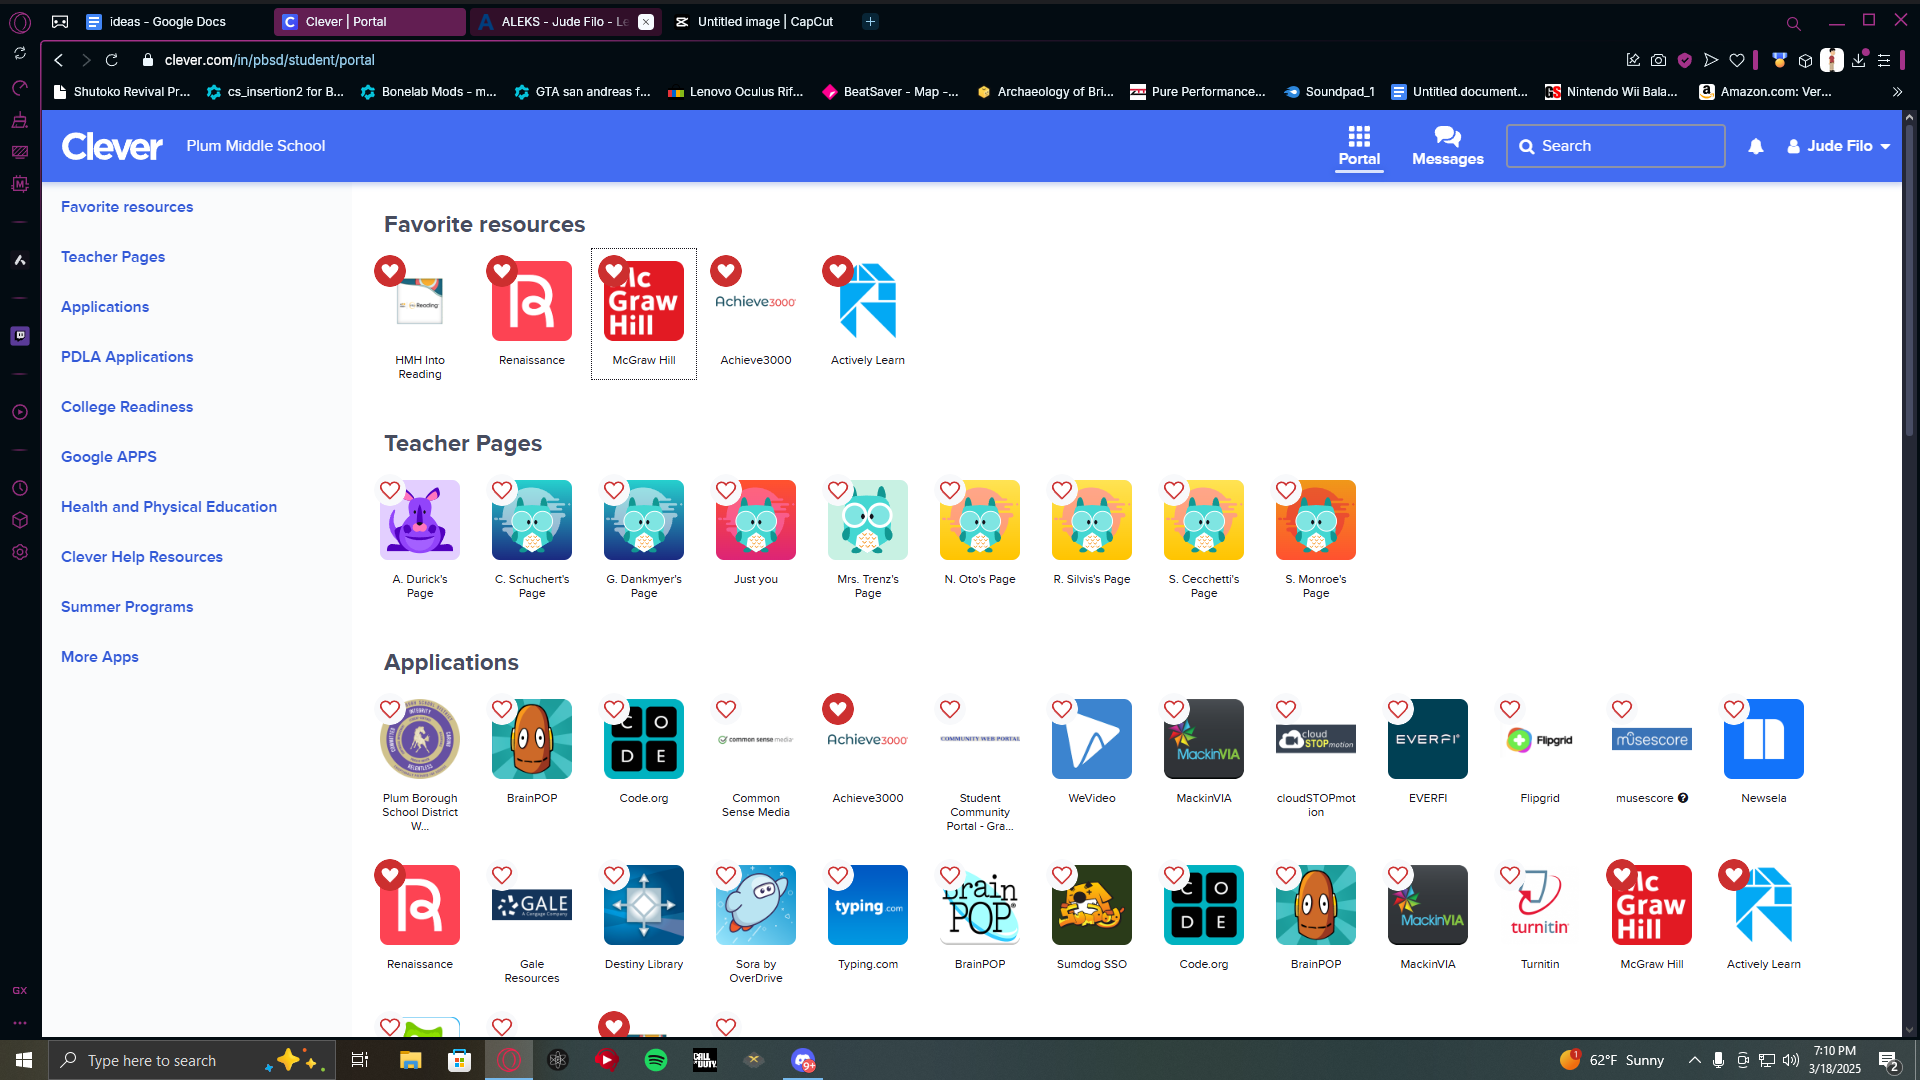Jump to Clever Help Resources
Viewport: 1920px width, 1080px height.
[x=142, y=557]
